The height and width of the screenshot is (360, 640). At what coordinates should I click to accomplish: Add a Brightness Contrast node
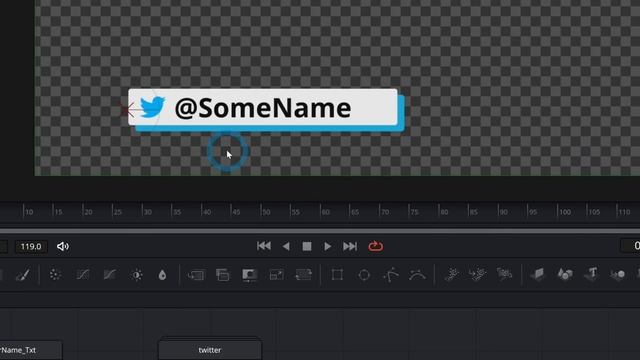tap(137, 275)
